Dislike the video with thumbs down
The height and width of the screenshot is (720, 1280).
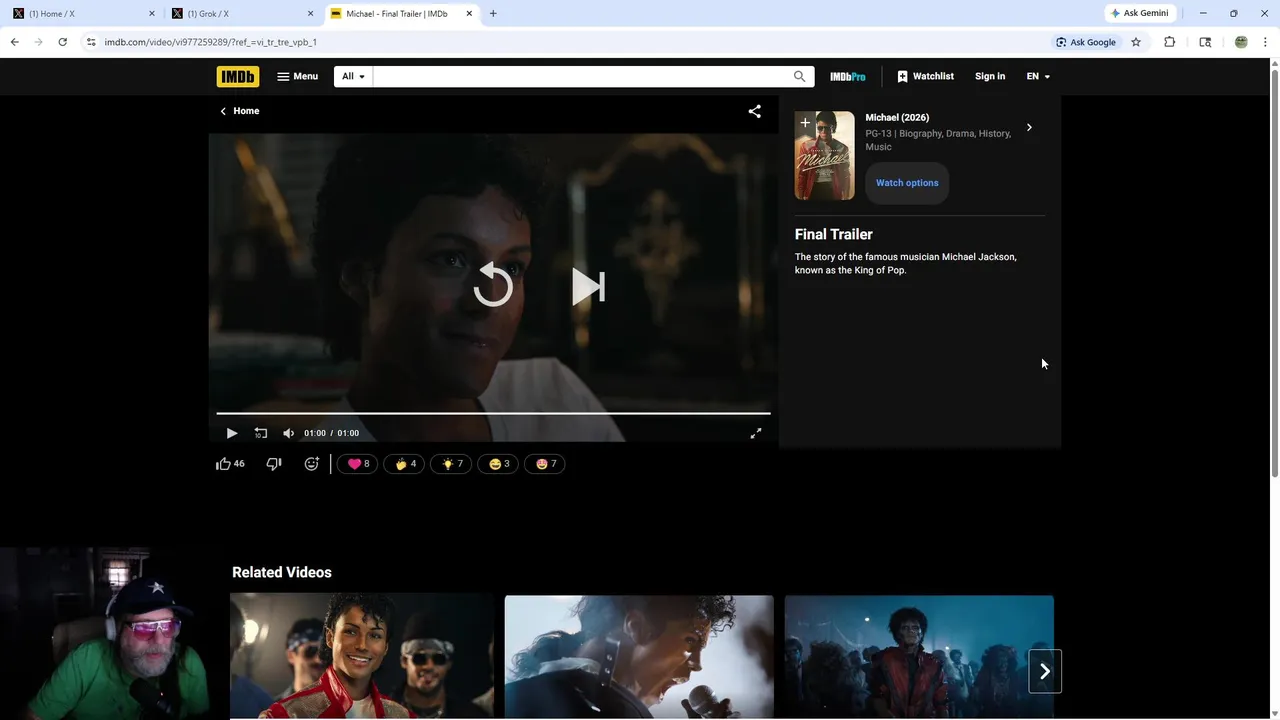coord(274,464)
